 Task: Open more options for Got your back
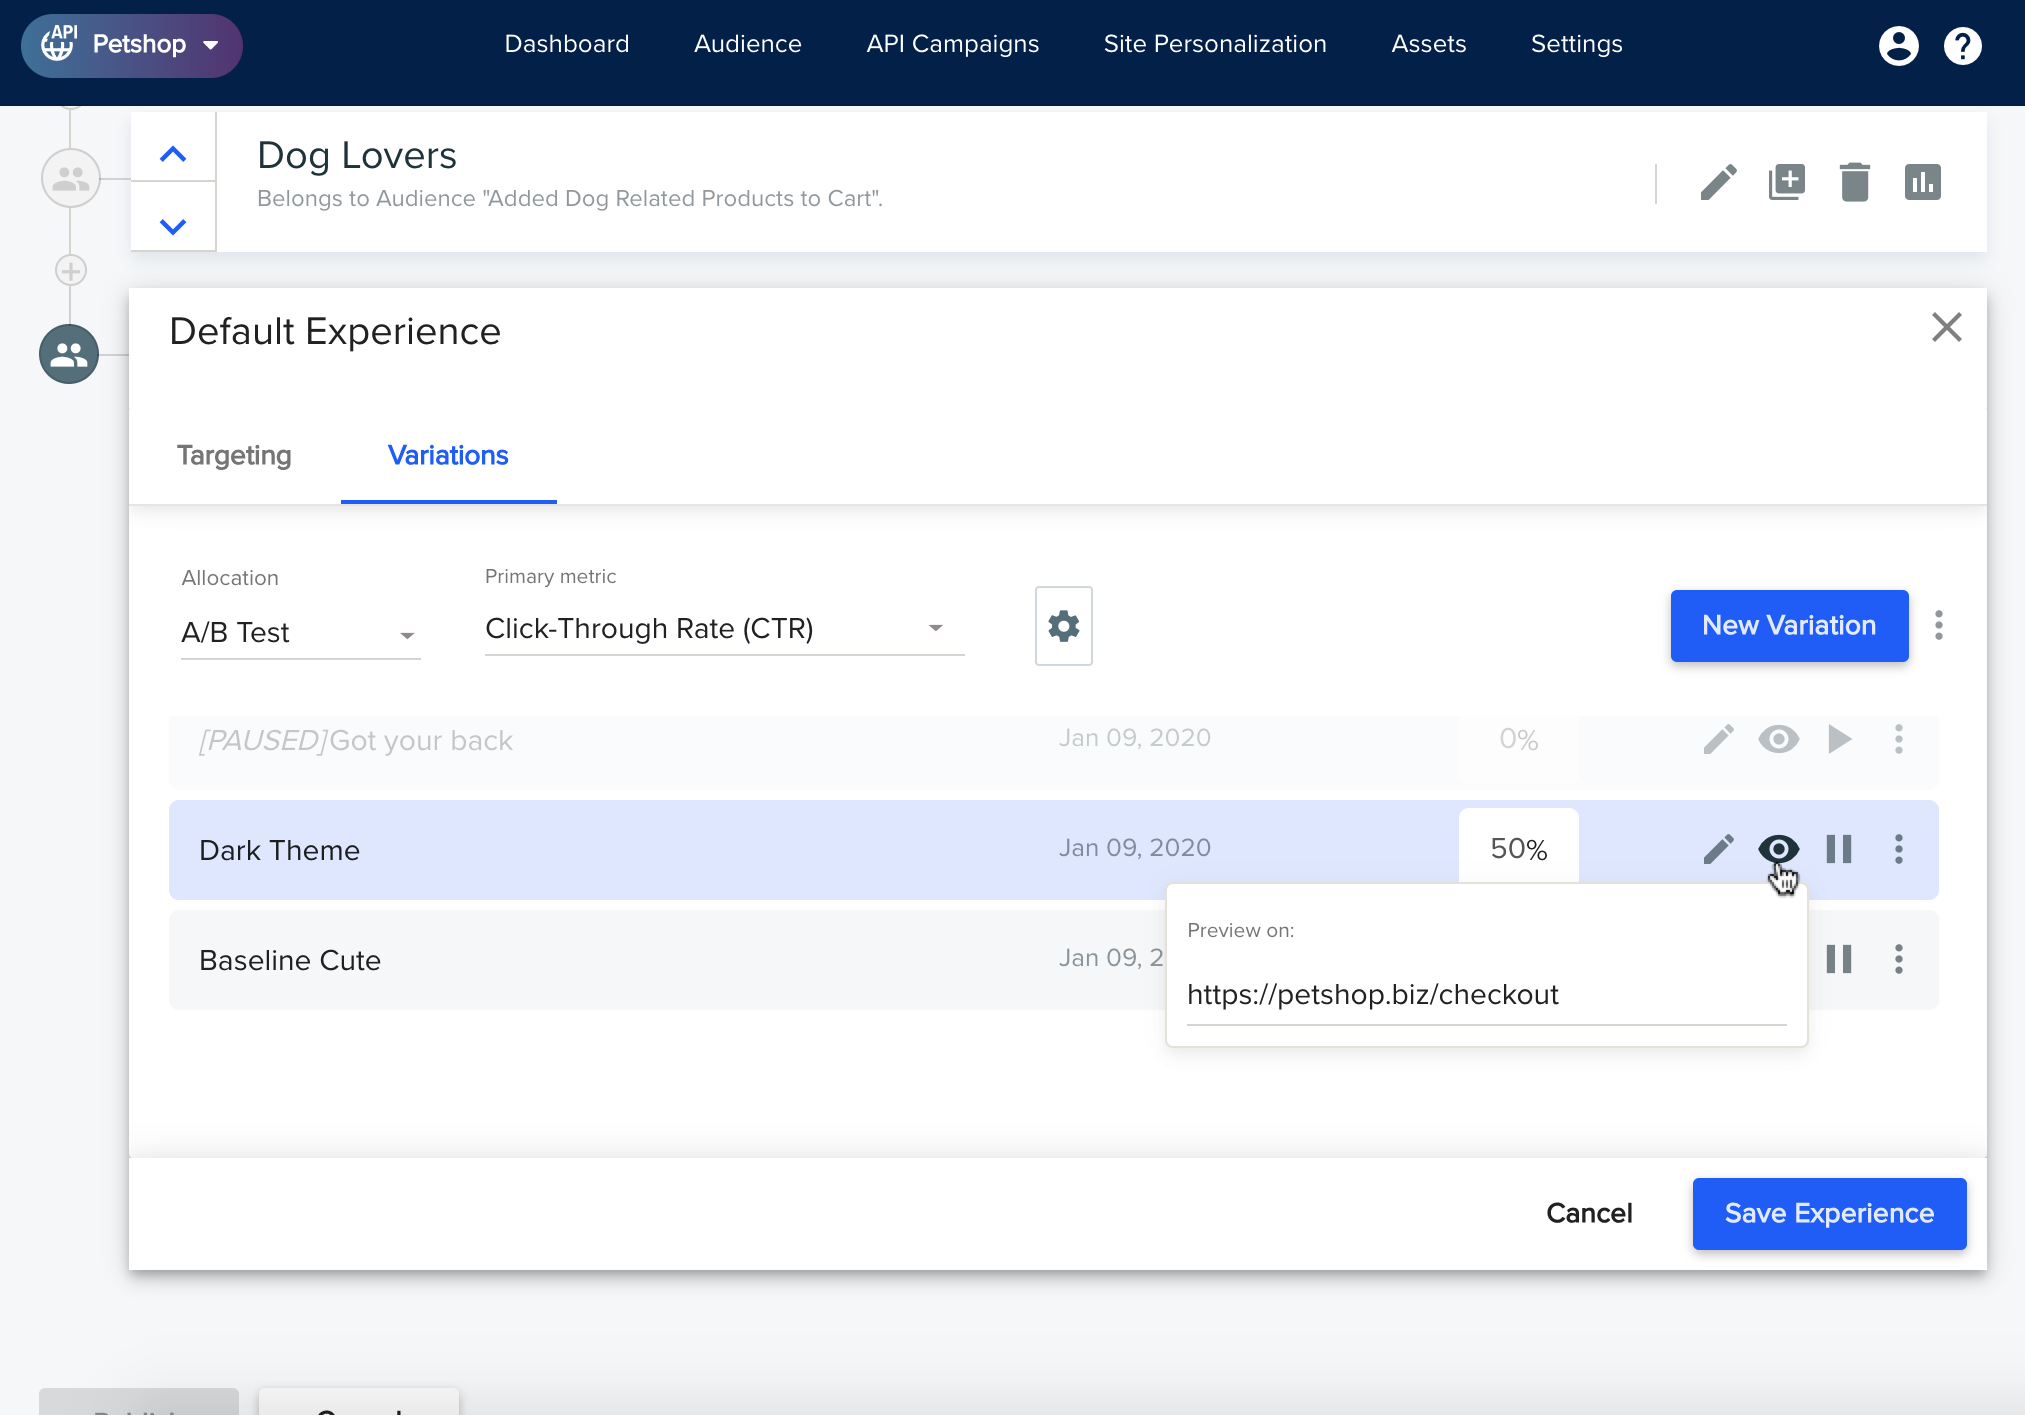click(1898, 739)
